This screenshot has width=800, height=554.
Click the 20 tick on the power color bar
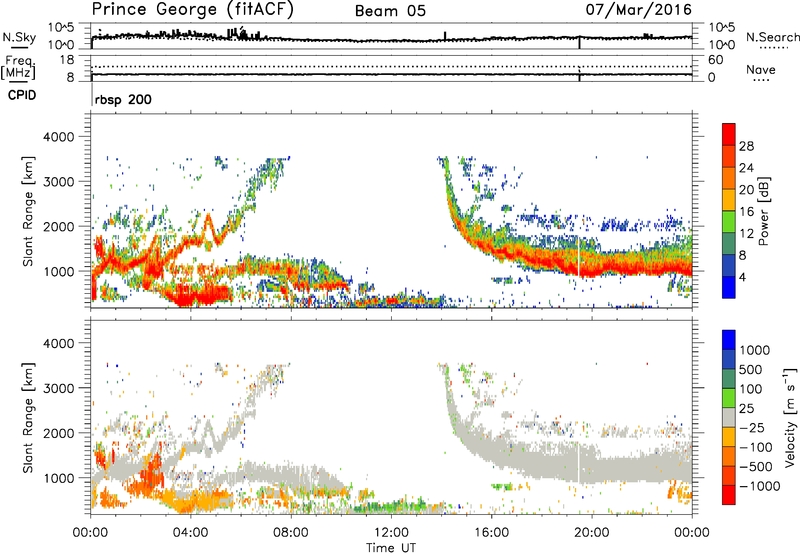click(x=746, y=190)
